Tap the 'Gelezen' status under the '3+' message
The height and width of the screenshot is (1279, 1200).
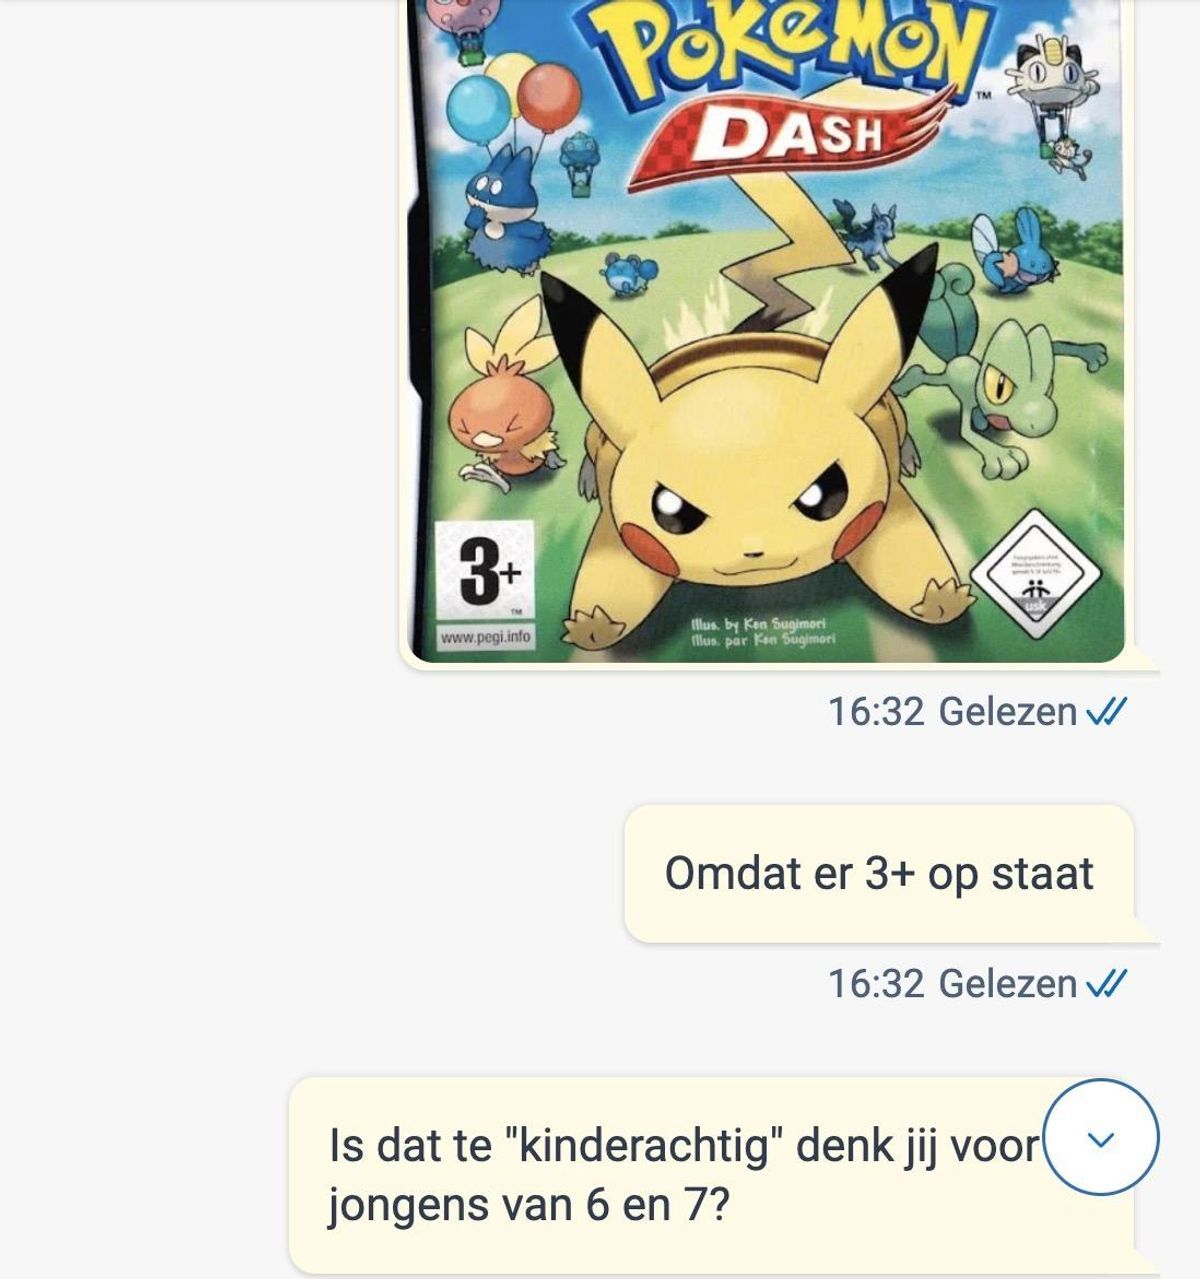(x=1008, y=984)
